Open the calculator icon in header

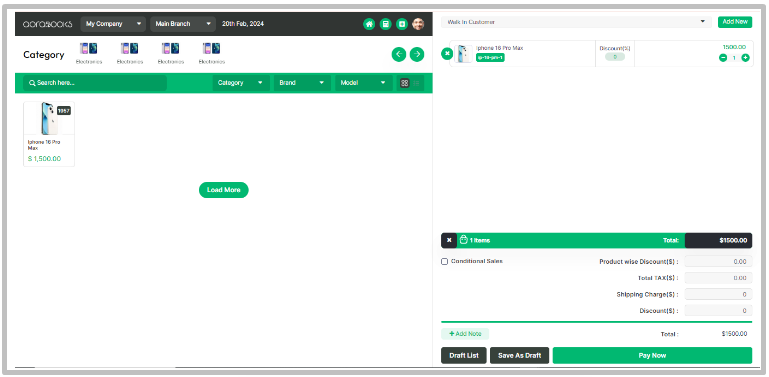[385, 24]
